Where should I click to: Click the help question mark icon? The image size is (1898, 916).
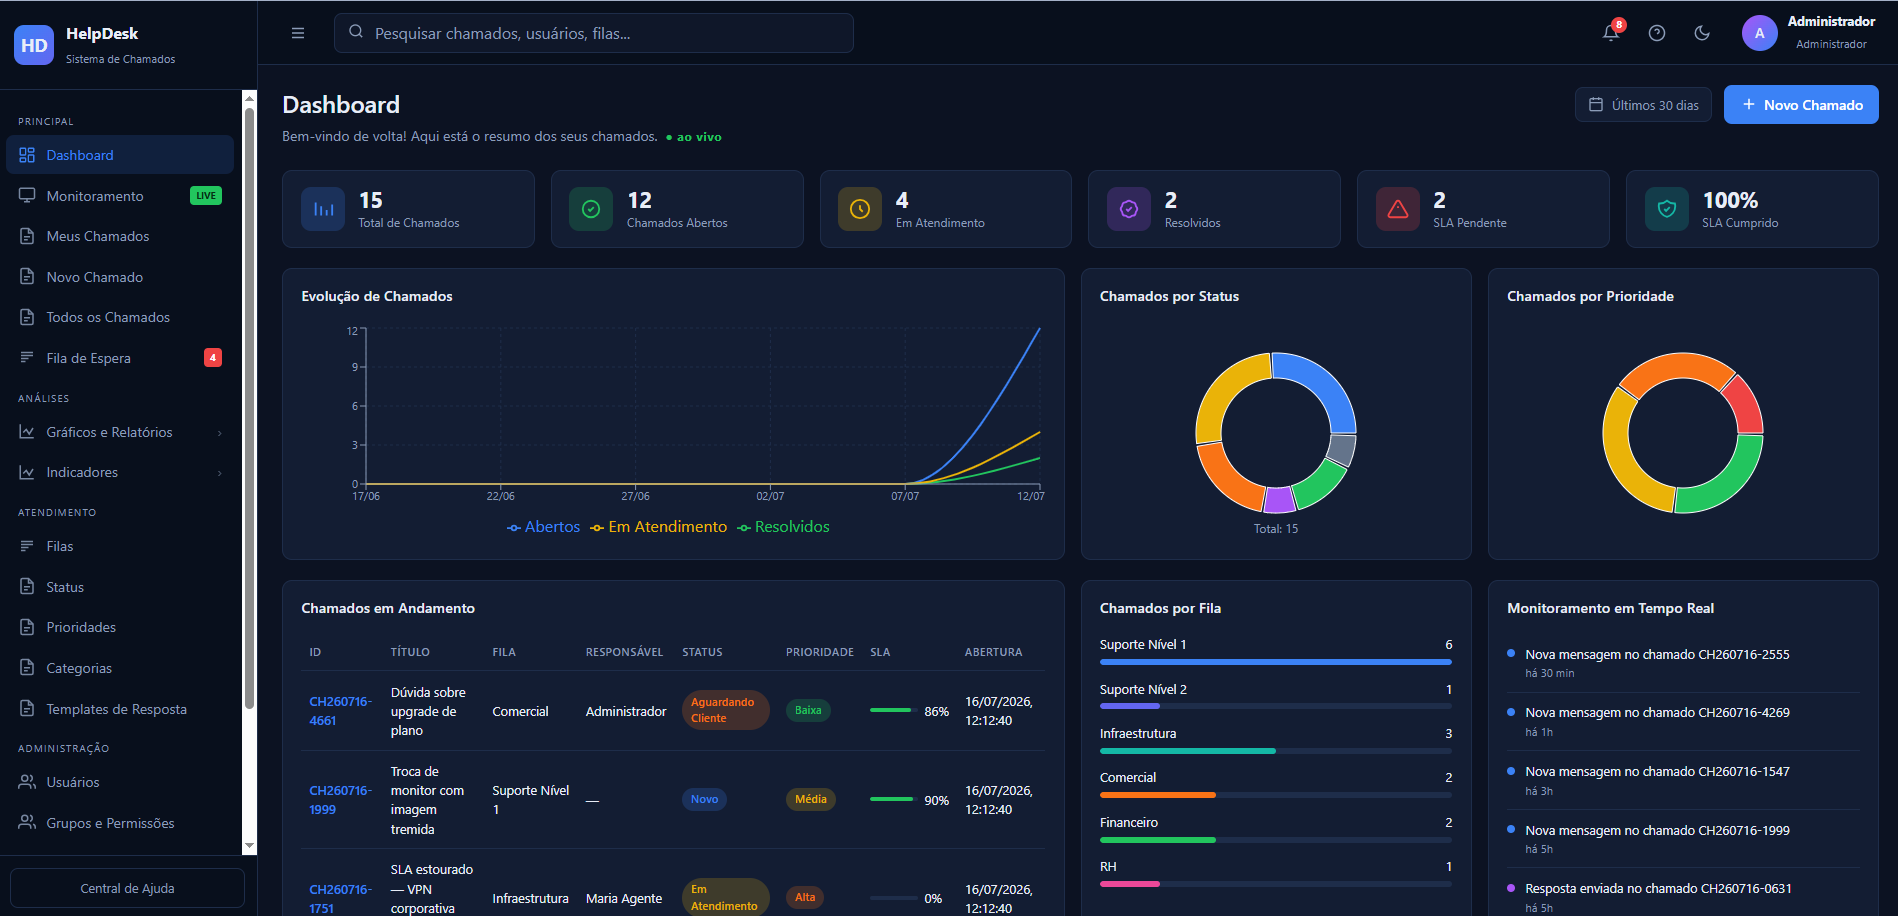click(x=1657, y=33)
